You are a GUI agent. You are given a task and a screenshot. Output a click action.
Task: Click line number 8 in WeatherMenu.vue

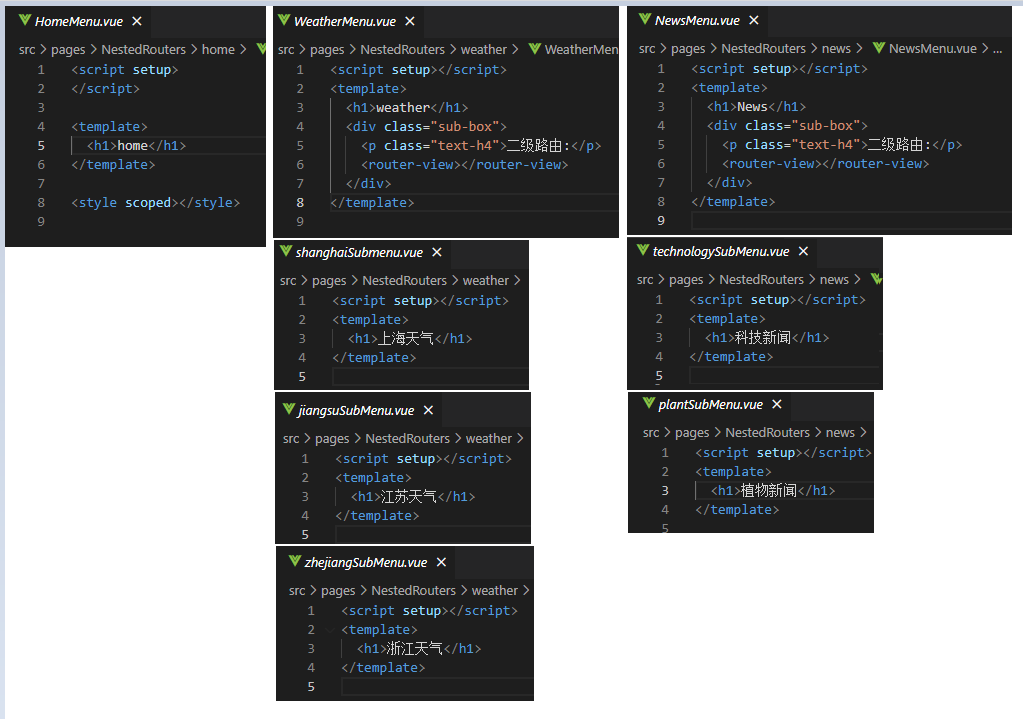pyautogui.click(x=300, y=203)
